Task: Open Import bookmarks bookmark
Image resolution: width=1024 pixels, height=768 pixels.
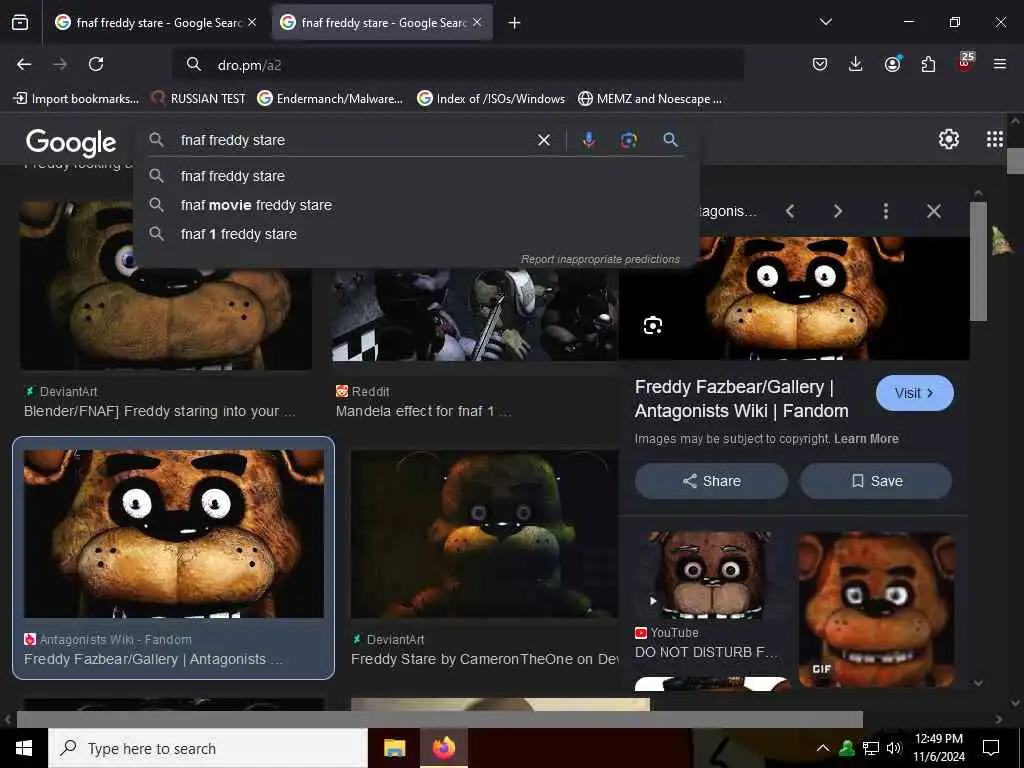Action: tap(76, 99)
